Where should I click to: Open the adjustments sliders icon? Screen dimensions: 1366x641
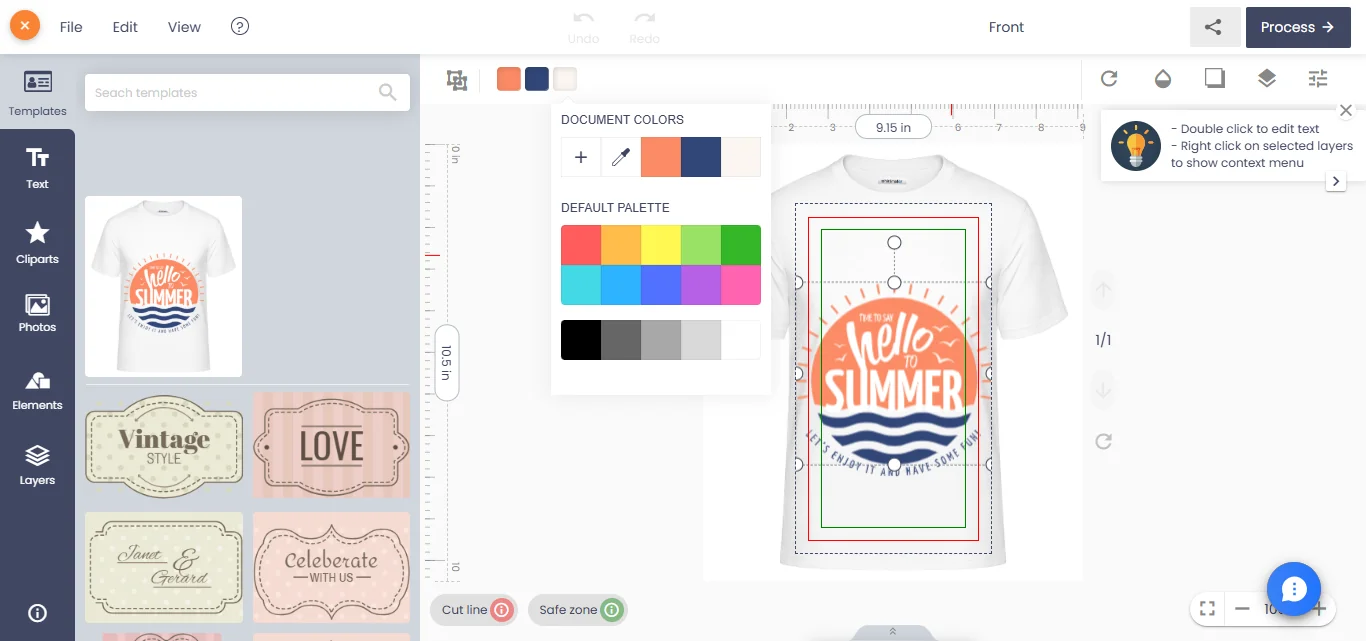1319,78
